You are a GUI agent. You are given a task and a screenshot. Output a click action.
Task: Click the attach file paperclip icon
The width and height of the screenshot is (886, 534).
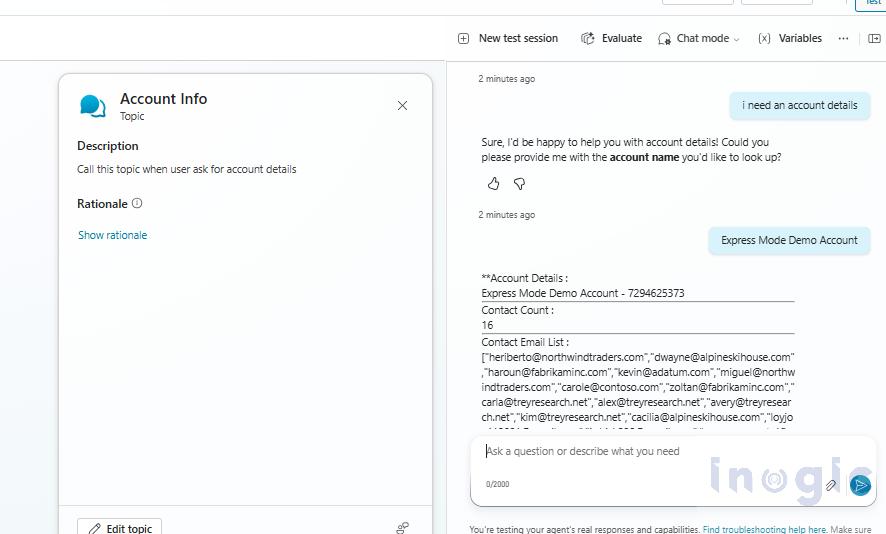click(831, 485)
